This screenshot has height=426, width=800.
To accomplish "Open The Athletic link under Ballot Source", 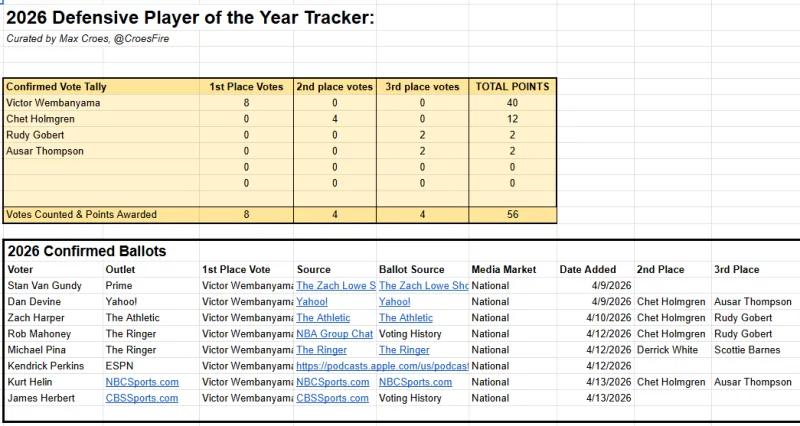I will point(405,318).
